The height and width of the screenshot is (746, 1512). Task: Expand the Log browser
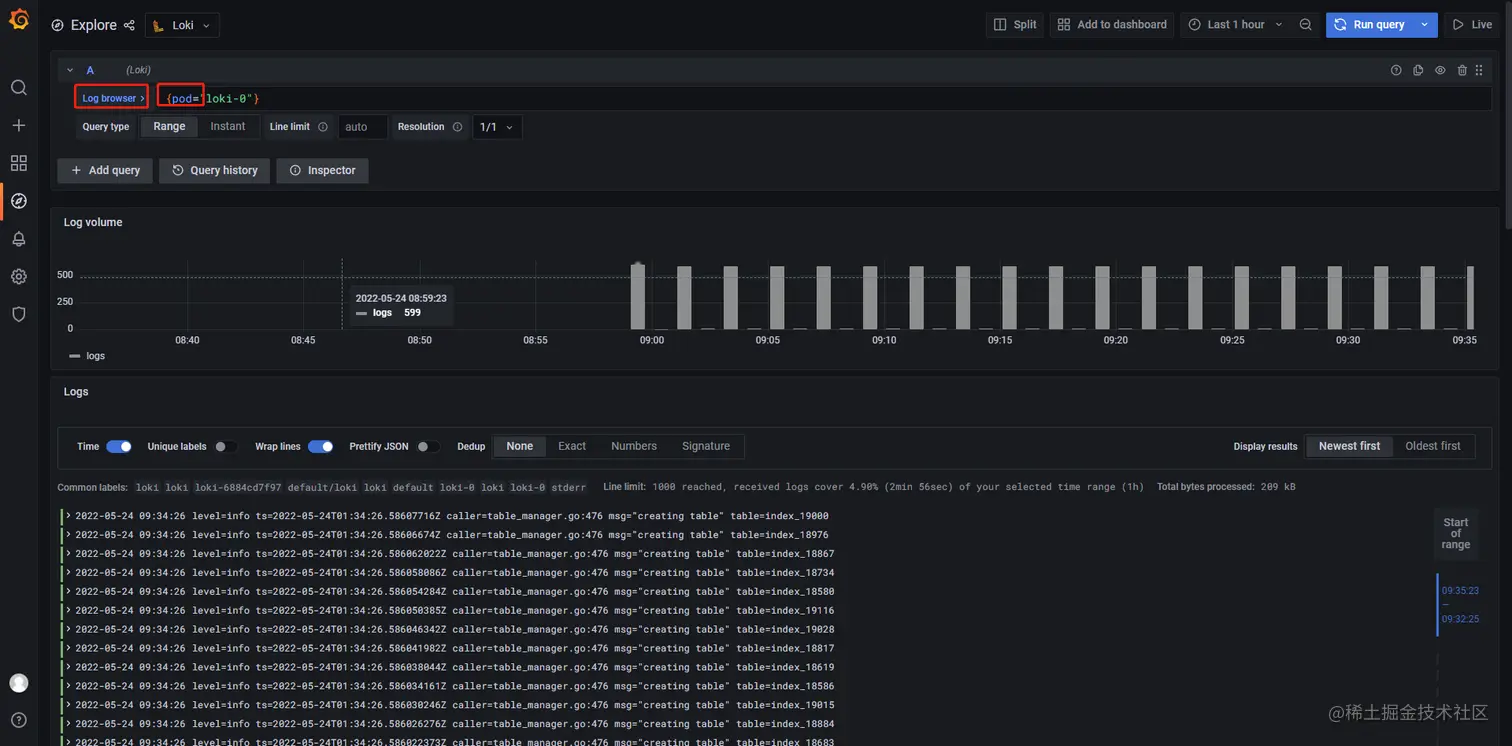click(x=113, y=98)
